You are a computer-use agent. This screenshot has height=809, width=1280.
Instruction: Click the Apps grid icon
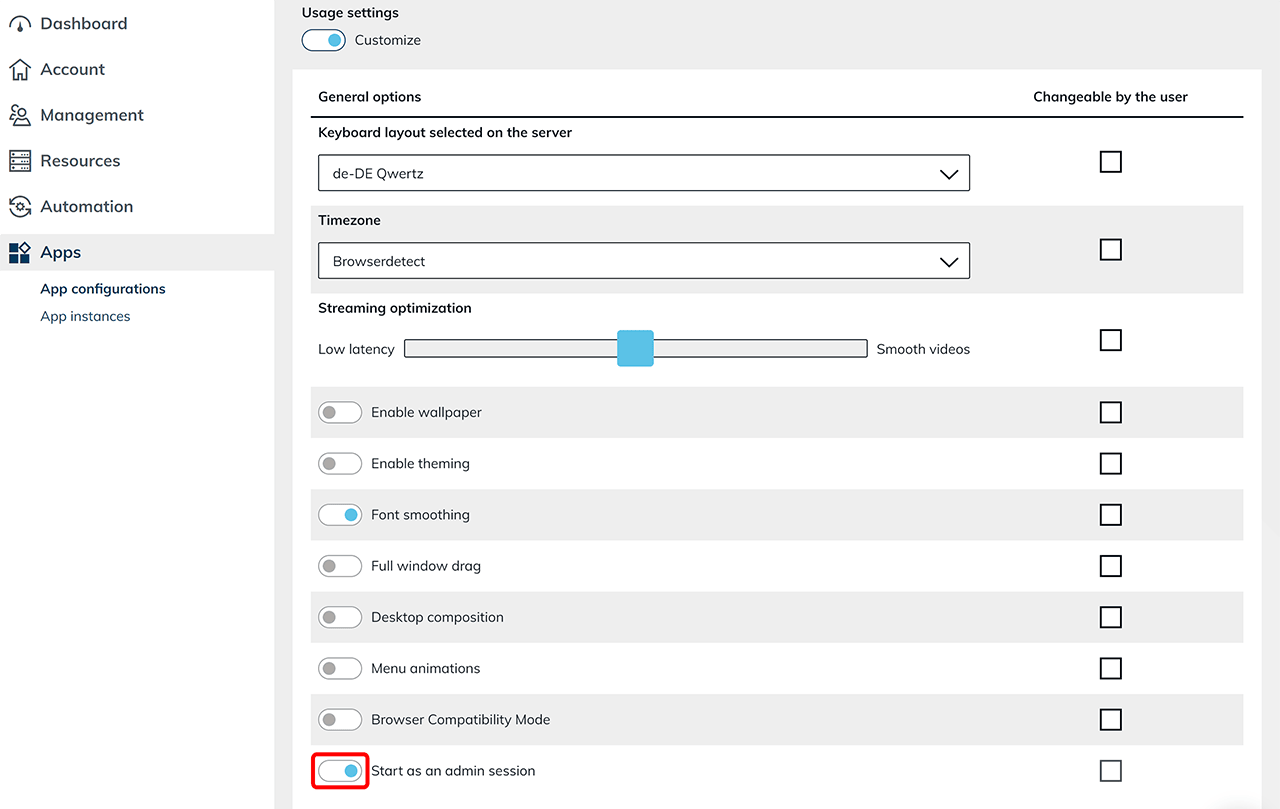[20, 253]
